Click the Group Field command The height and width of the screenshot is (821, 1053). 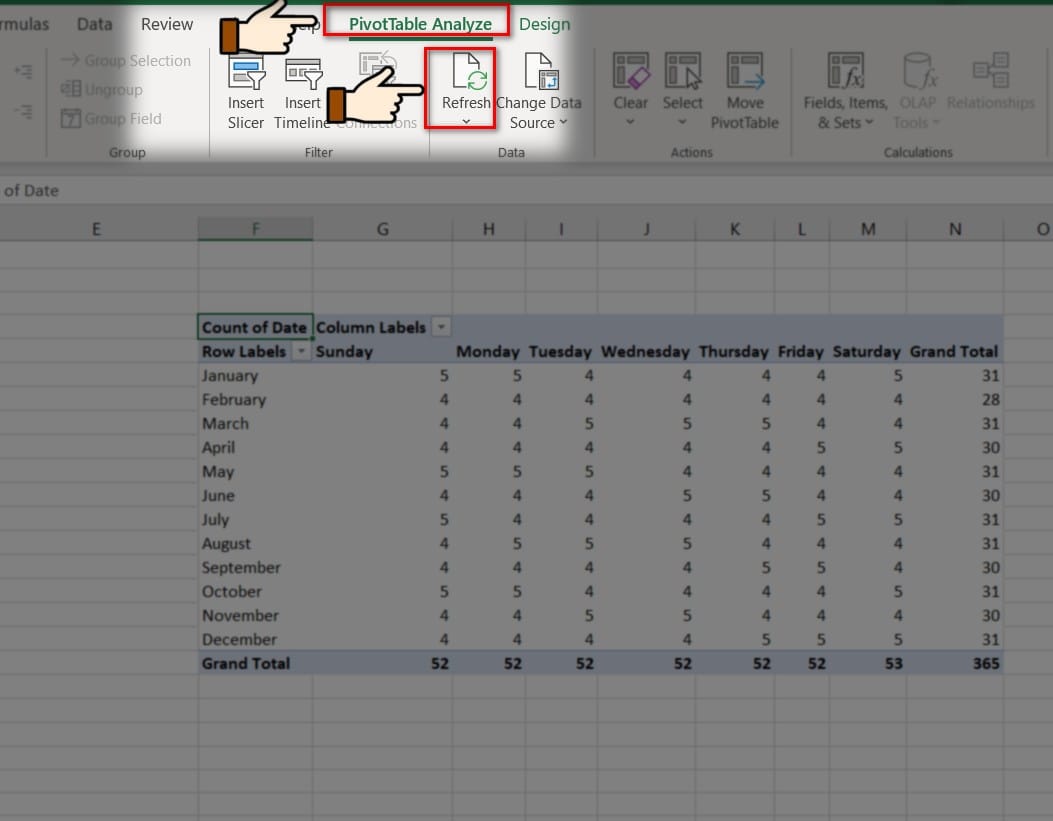click(x=111, y=119)
